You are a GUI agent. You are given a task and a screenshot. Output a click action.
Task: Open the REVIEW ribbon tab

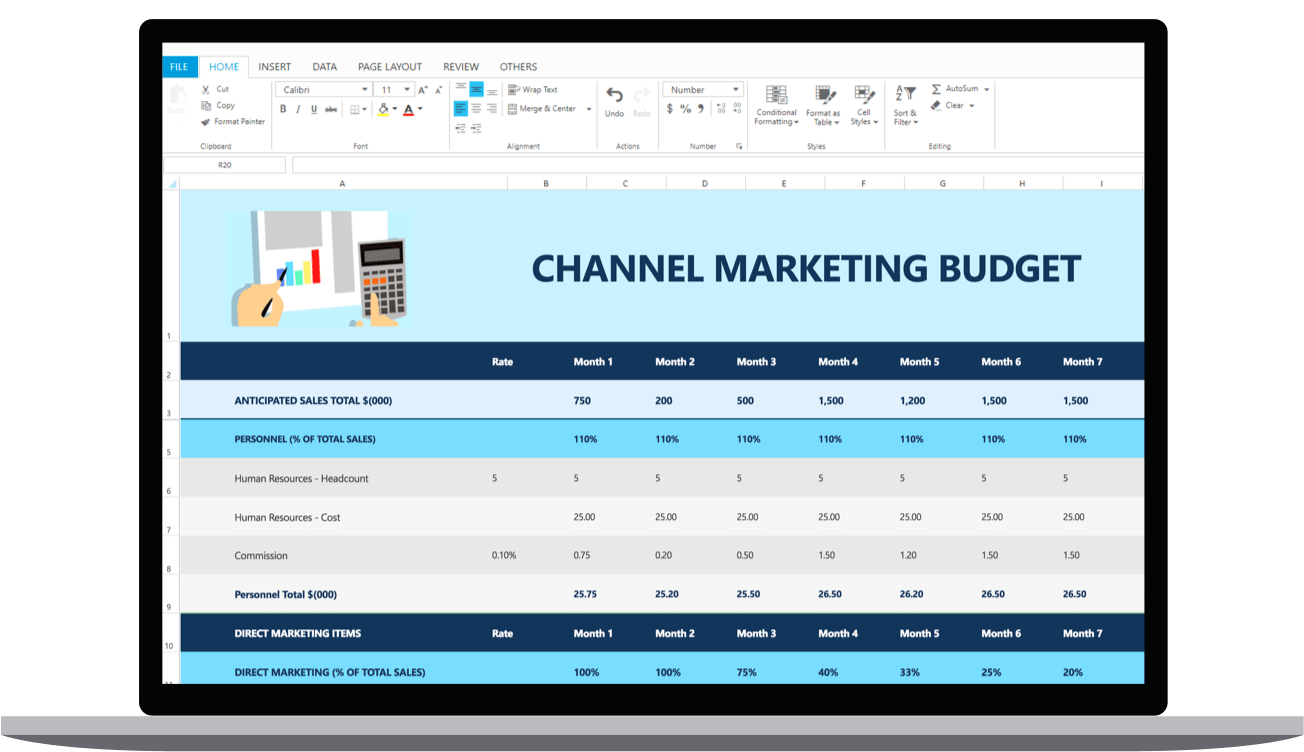click(x=461, y=66)
